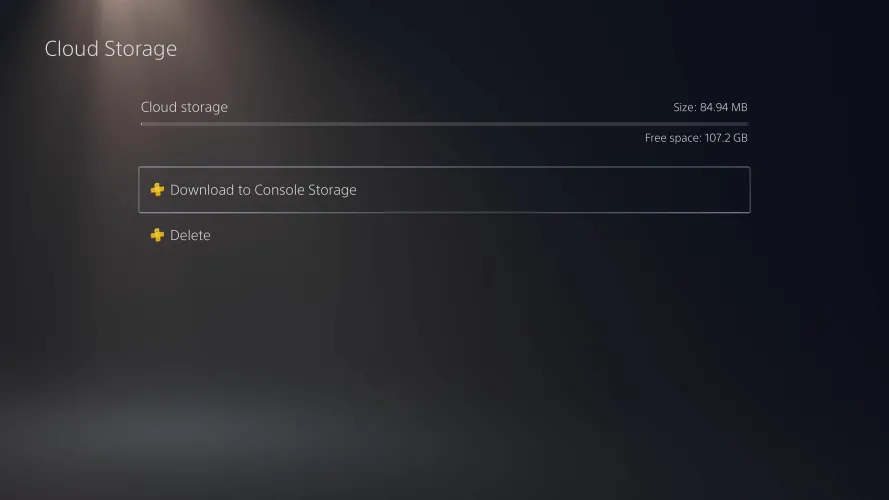
Task: Click the Free space: 107.2 GB text
Action: point(696,138)
